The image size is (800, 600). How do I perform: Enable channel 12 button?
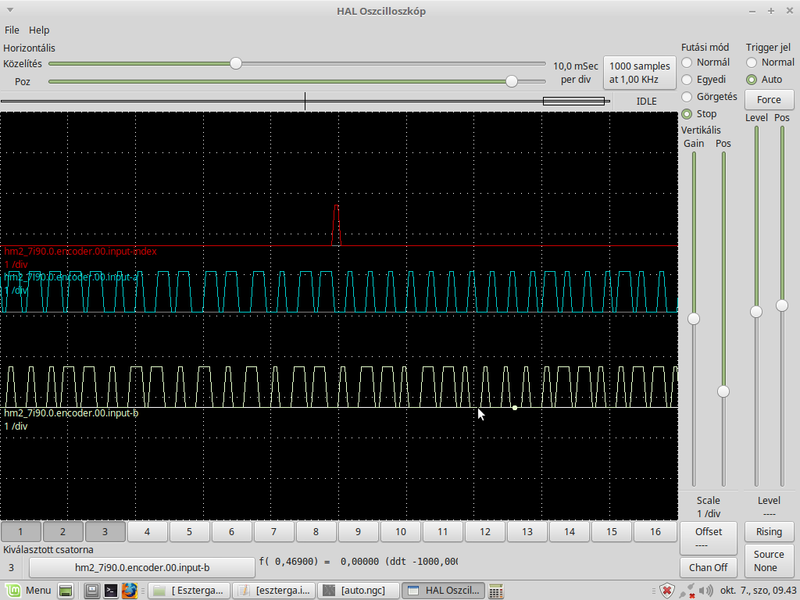(485, 532)
